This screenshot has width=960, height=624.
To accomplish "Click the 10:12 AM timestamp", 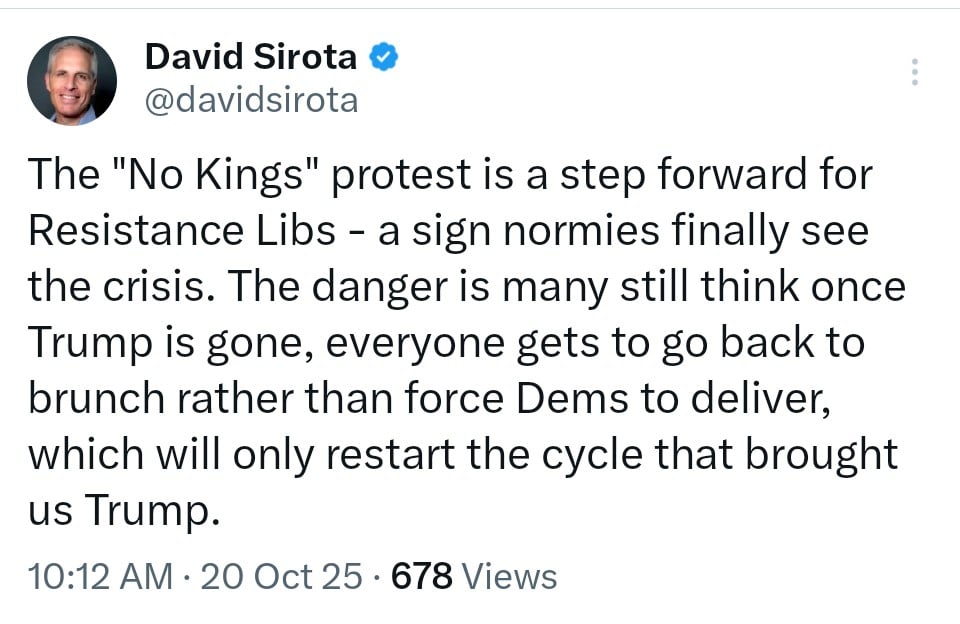I will (x=100, y=576).
